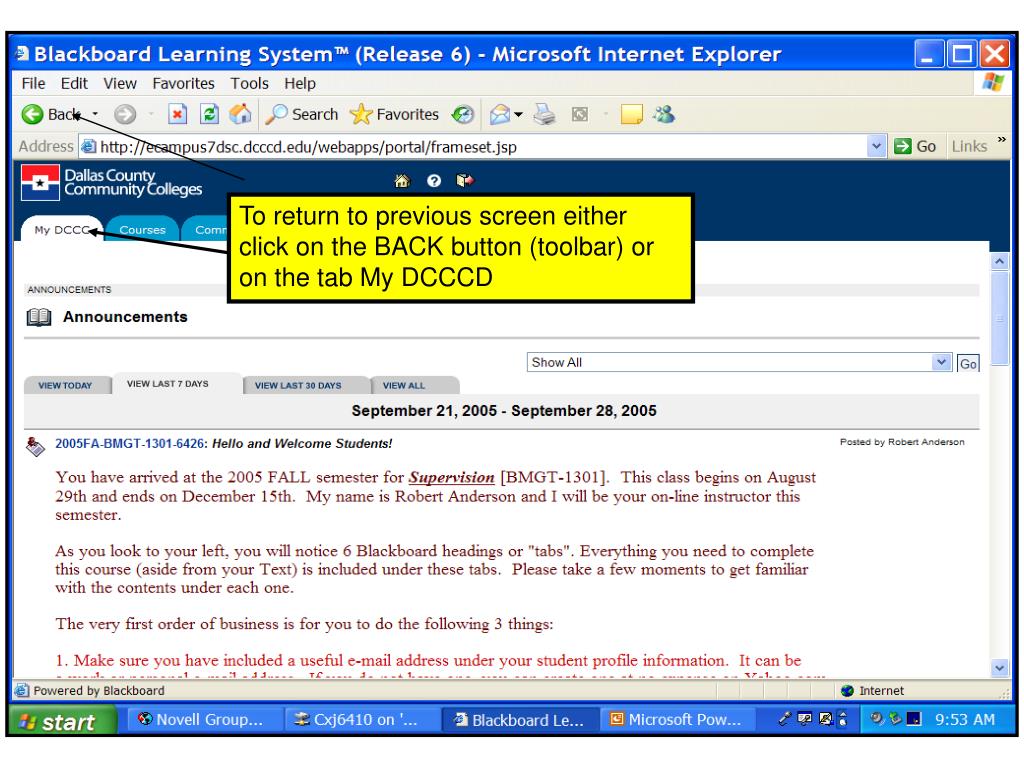Open the Back button history dropdown arrow
Image resolution: width=1024 pixels, height=768 pixels.
[95, 114]
